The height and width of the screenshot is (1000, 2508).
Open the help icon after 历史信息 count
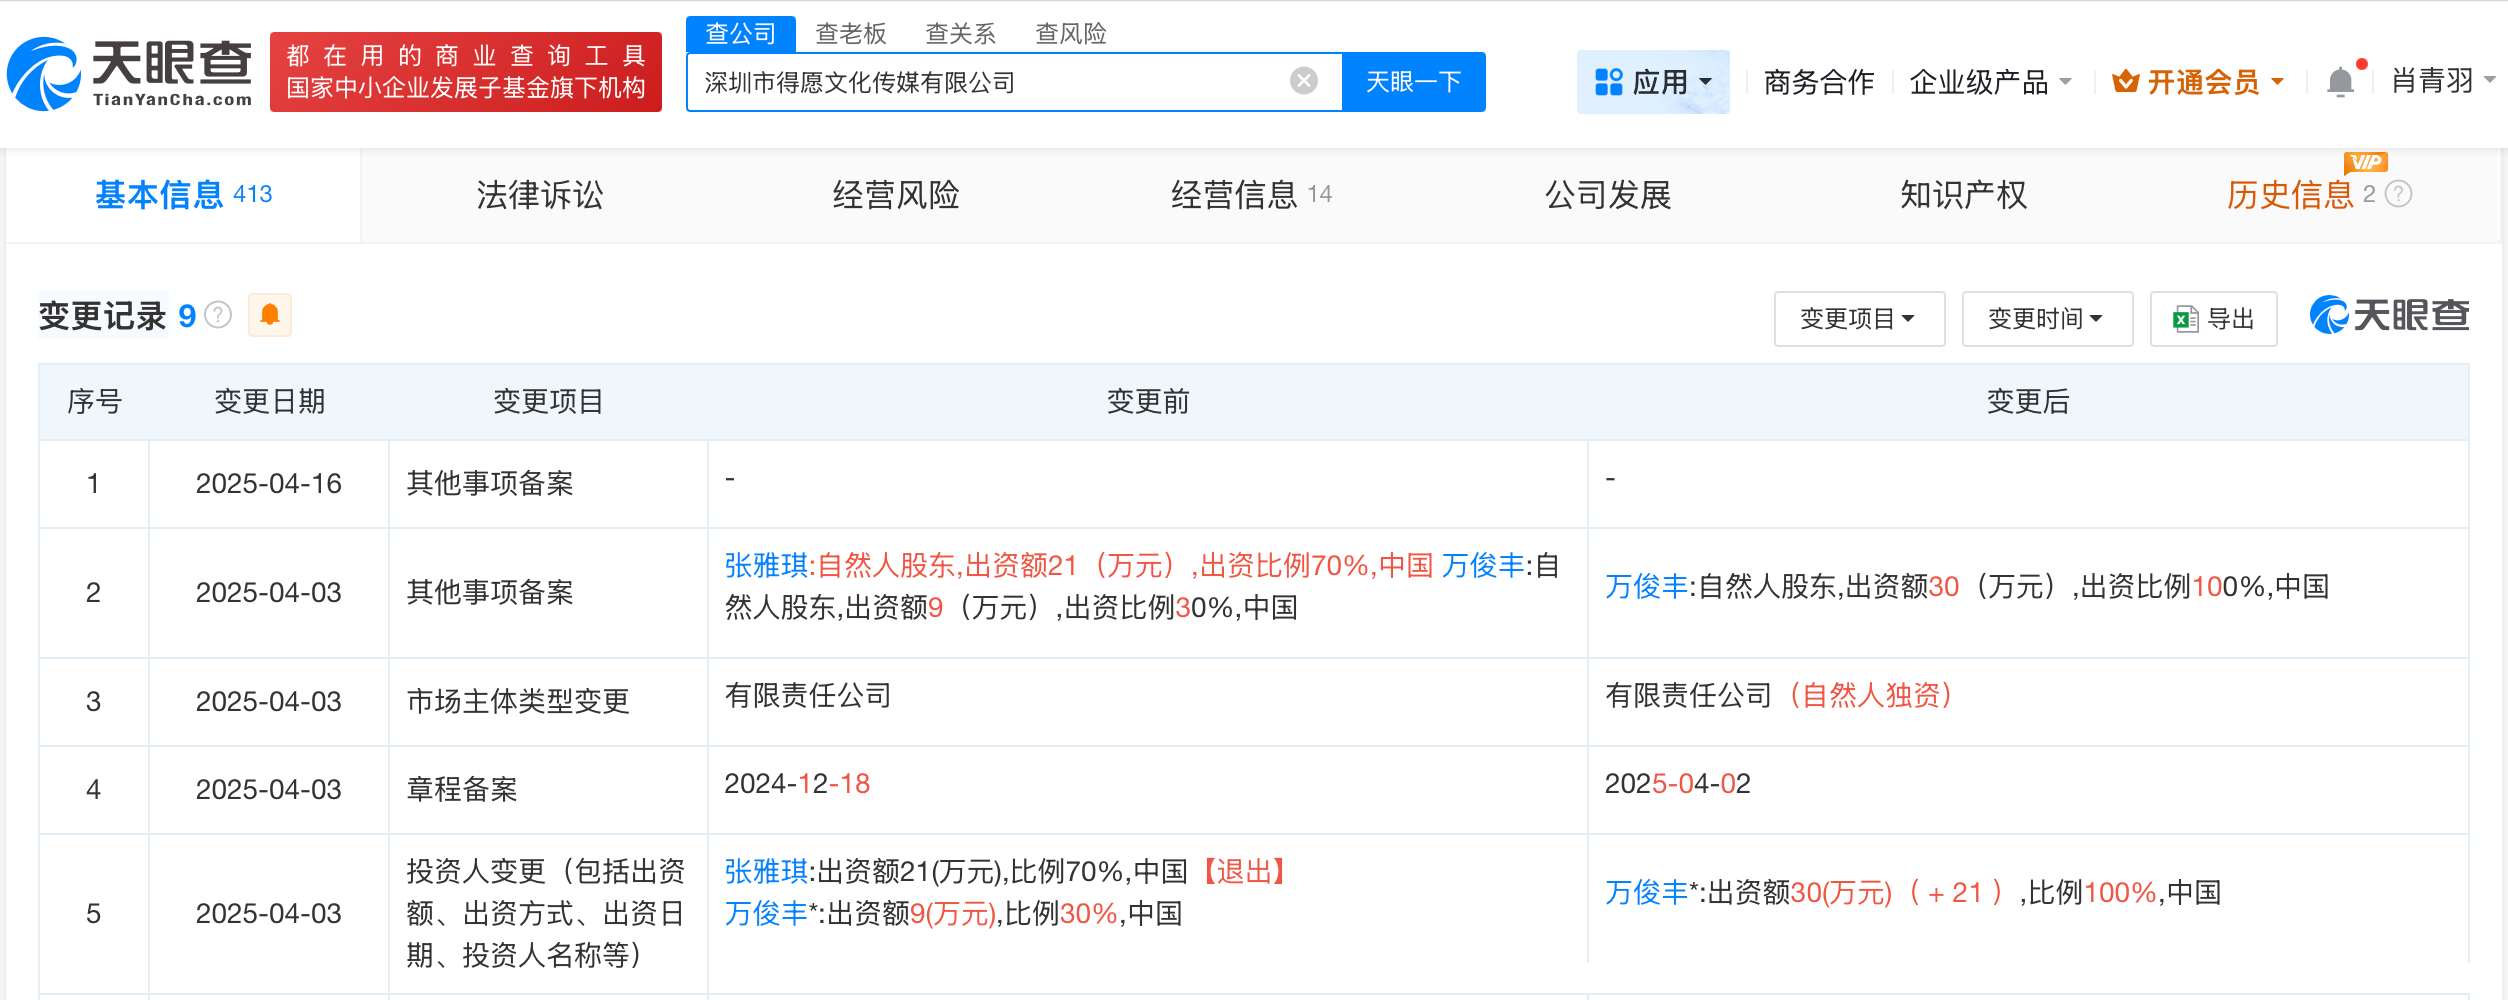(x=2400, y=196)
